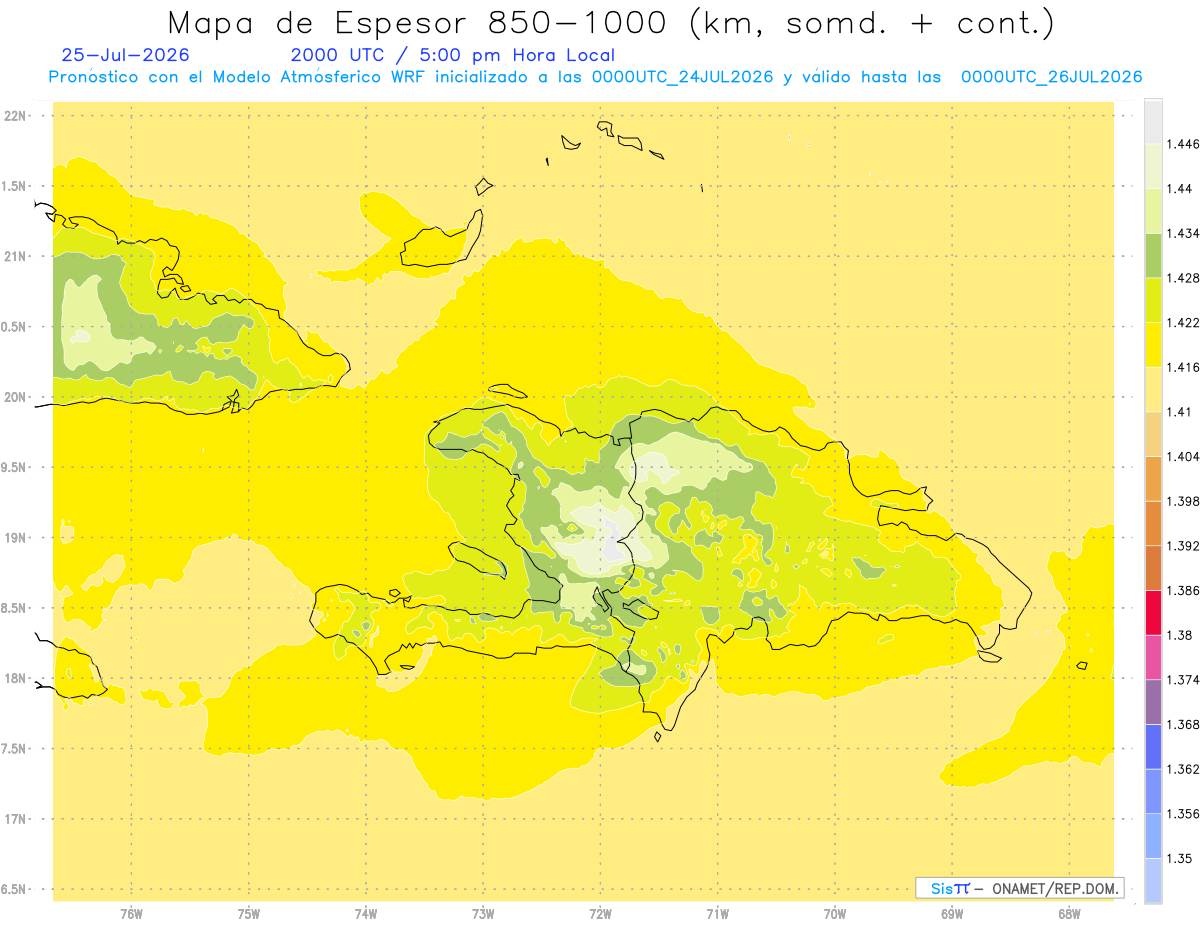Select legend value '1.35'
This screenshot has width=1200, height=927.
[1181, 858]
